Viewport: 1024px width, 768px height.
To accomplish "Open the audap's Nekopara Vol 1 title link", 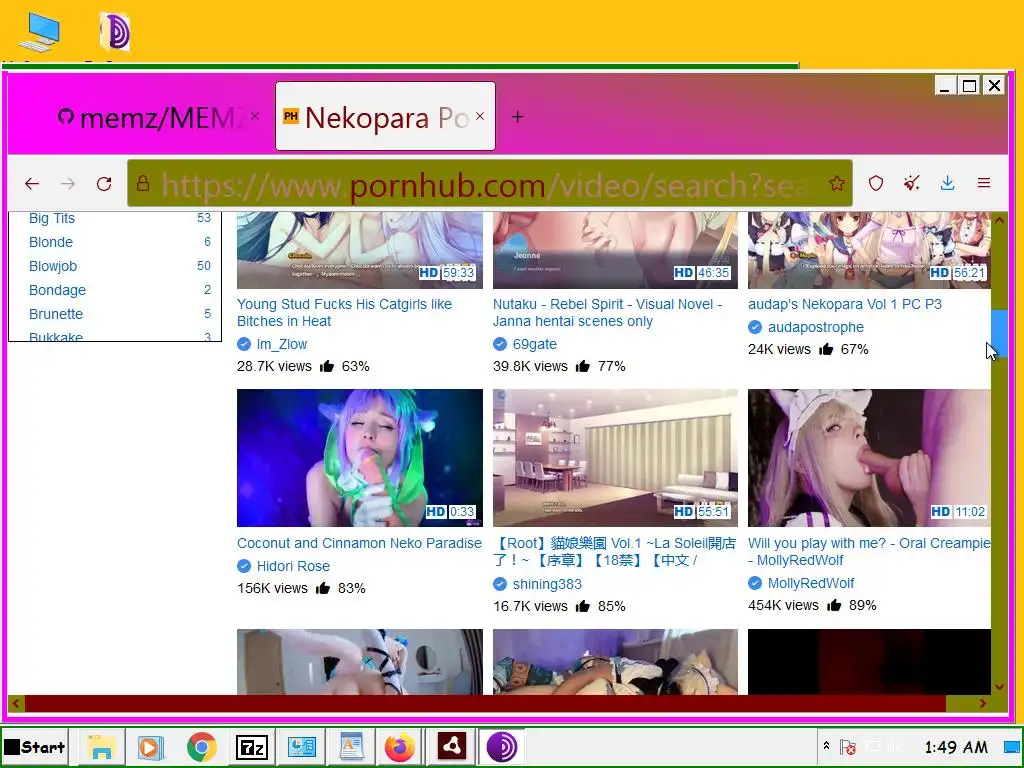I will coord(844,304).
